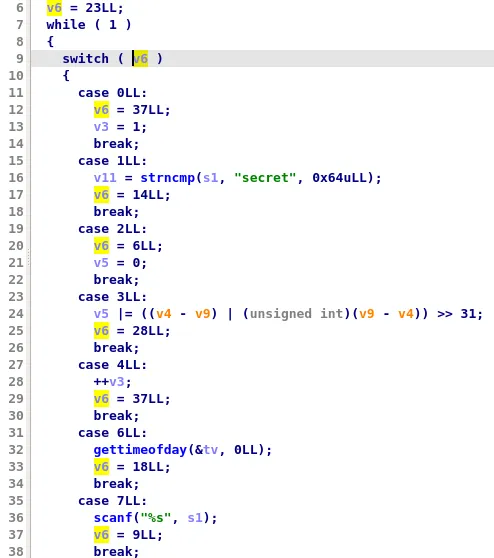
Task: Select the "secret" string literal
Action: pos(265,178)
